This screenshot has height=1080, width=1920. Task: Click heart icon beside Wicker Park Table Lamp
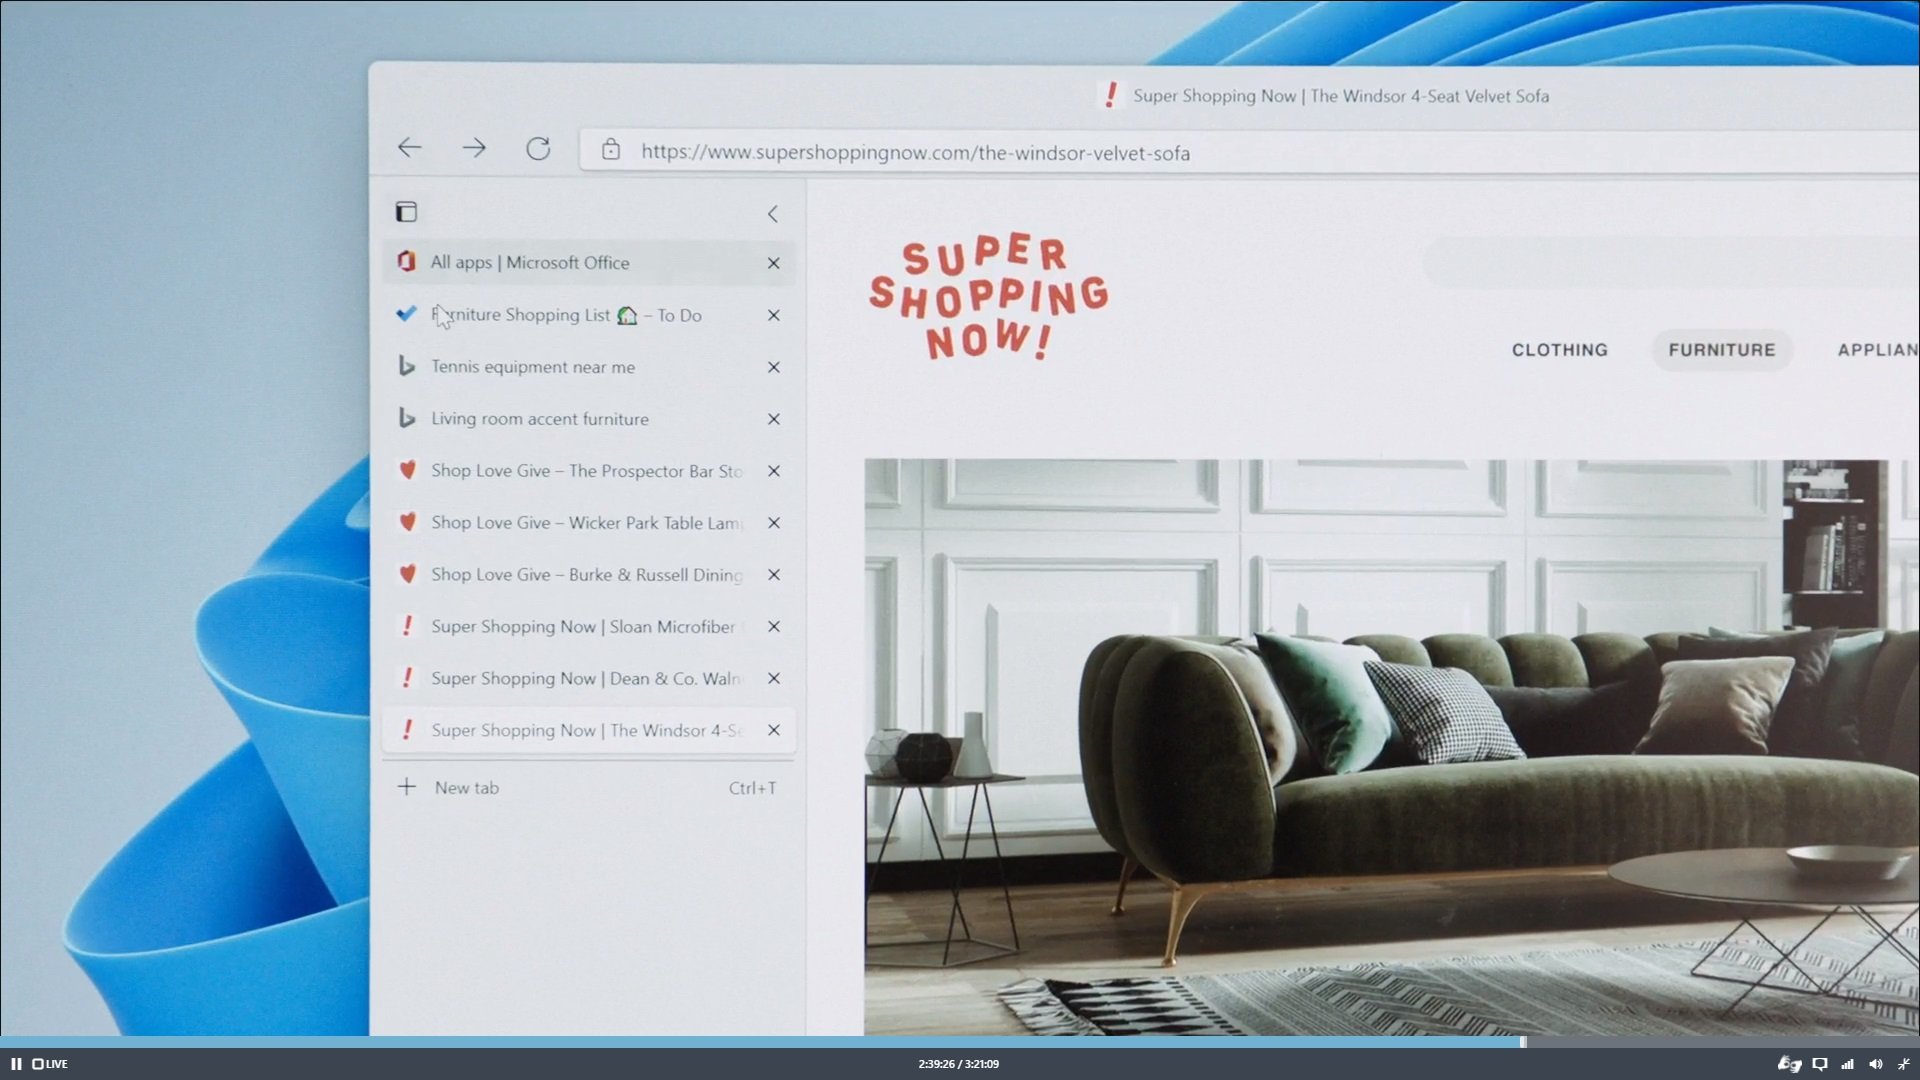(407, 522)
